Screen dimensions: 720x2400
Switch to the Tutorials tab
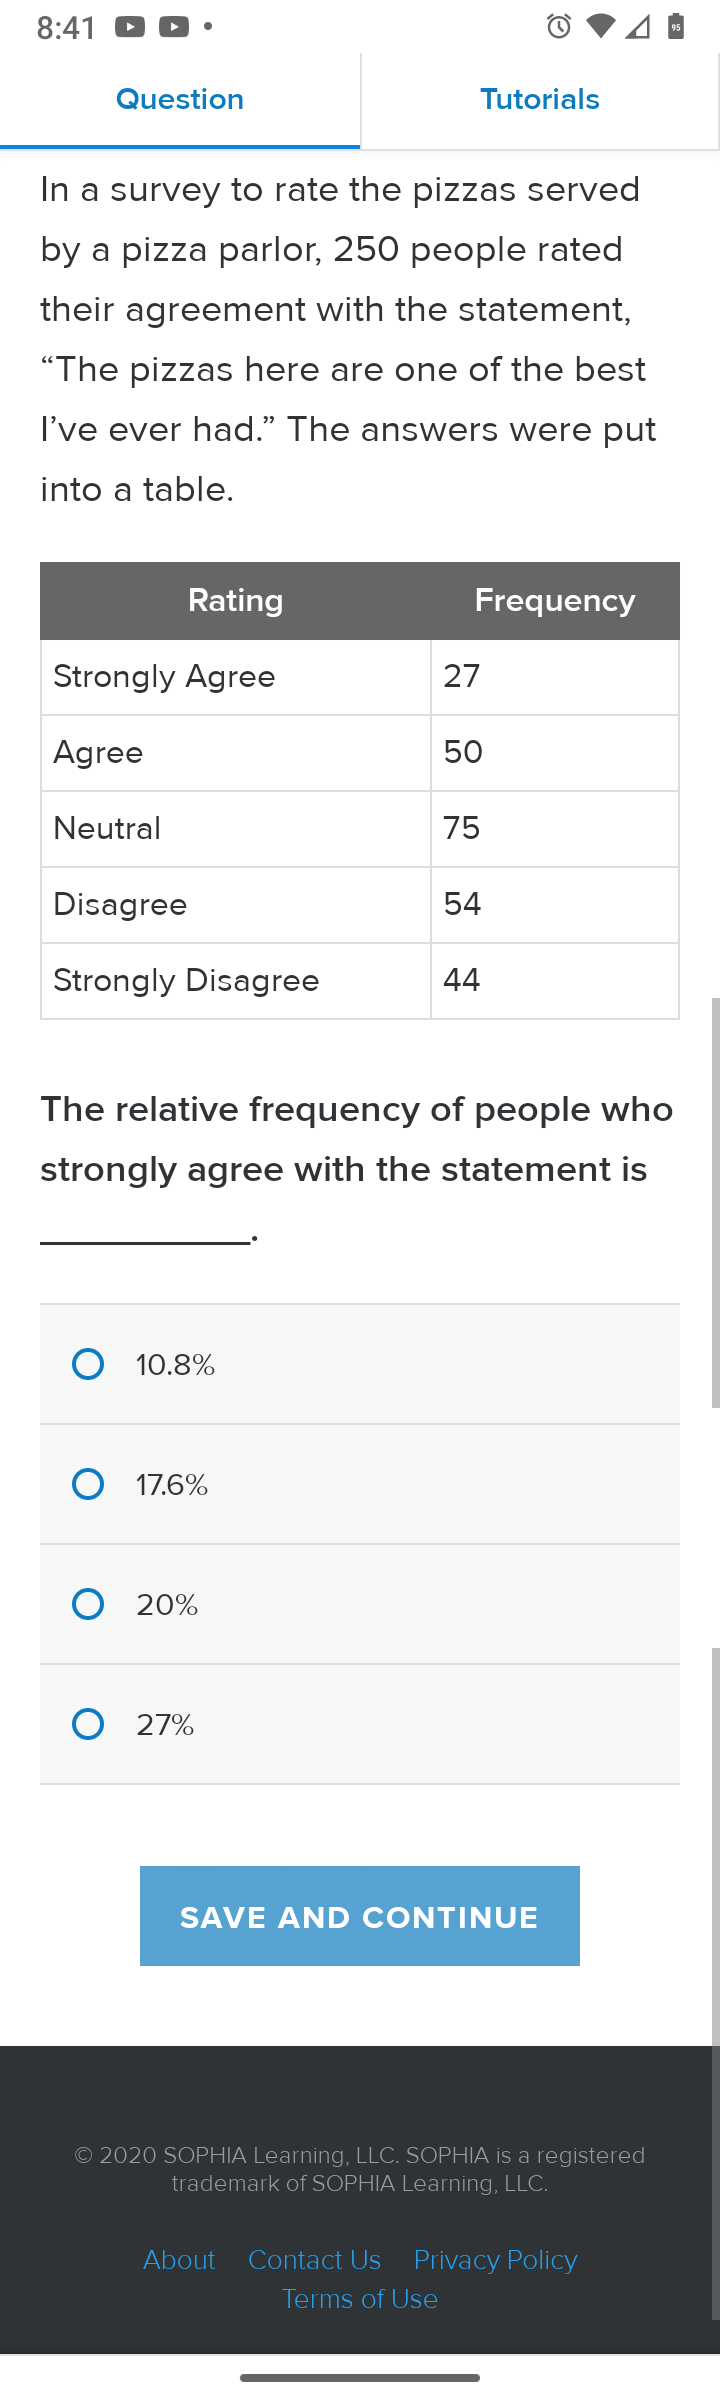click(540, 100)
